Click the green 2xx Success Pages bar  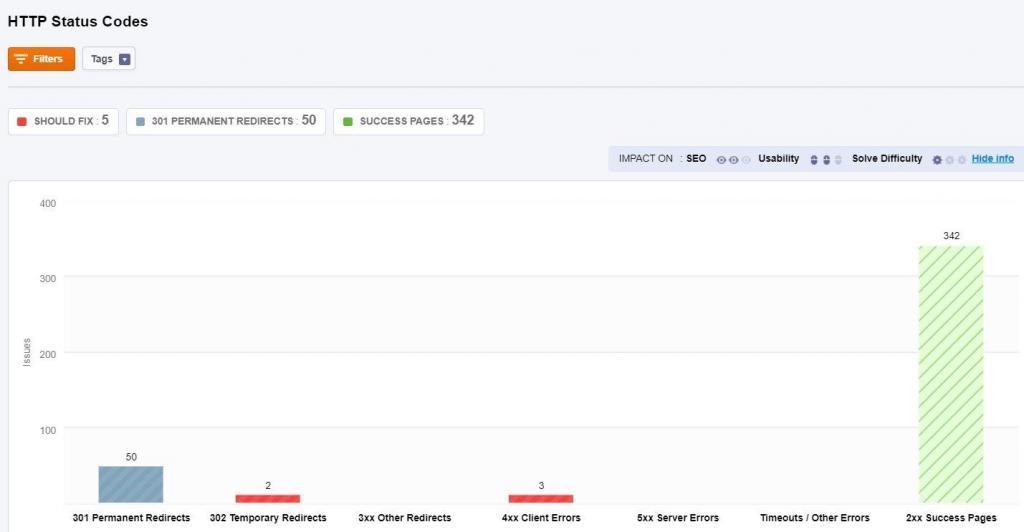951,374
